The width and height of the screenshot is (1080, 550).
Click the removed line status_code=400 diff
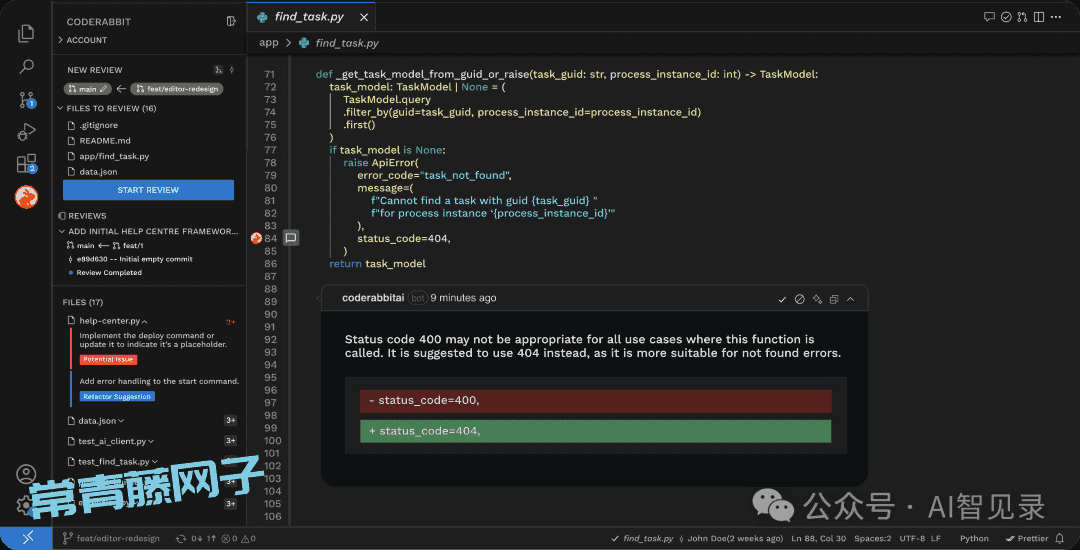[x=595, y=401]
